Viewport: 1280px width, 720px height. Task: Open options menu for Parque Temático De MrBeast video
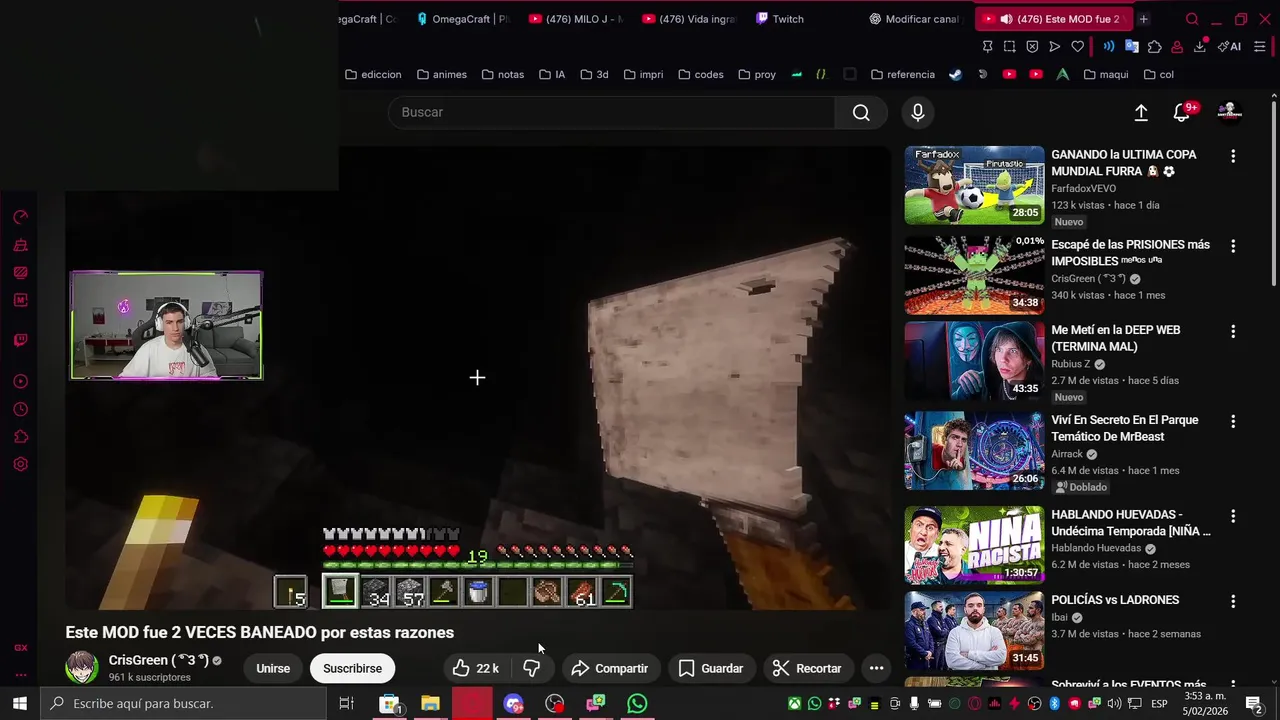coord(1233,421)
